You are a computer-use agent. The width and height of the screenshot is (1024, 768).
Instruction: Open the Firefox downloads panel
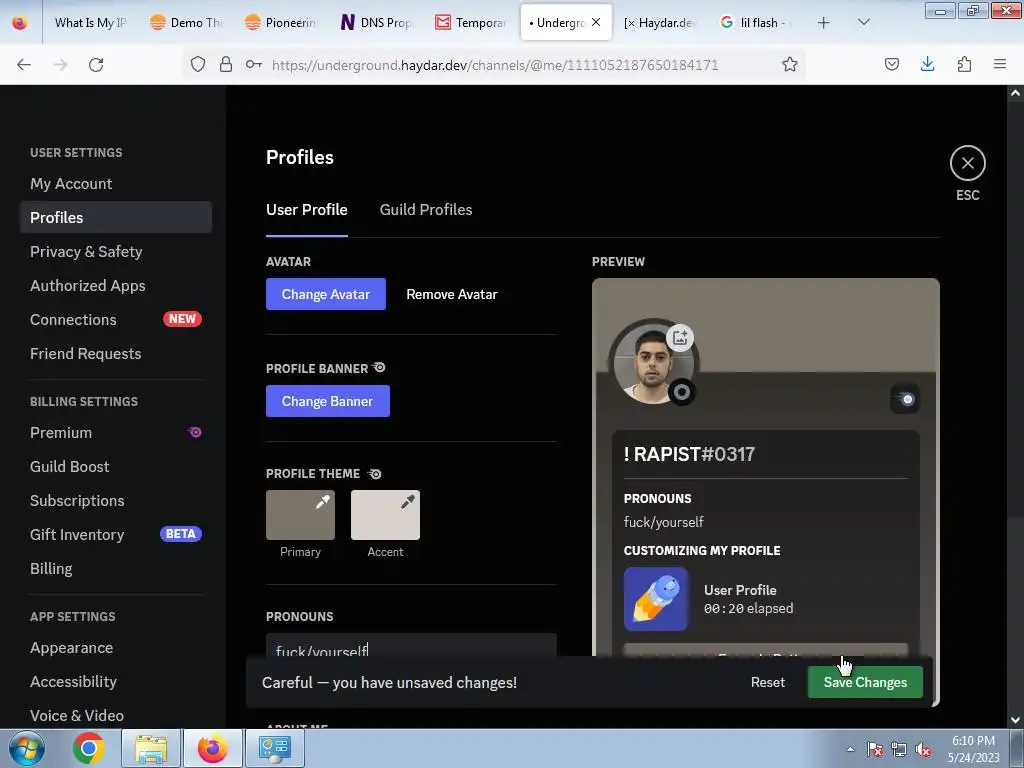pyautogui.click(x=927, y=64)
